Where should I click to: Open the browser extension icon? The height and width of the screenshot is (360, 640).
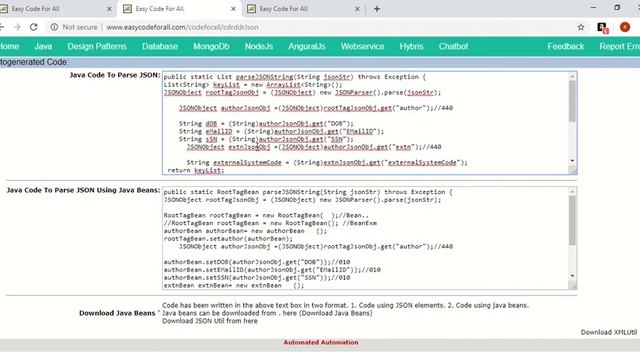click(x=602, y=27)
